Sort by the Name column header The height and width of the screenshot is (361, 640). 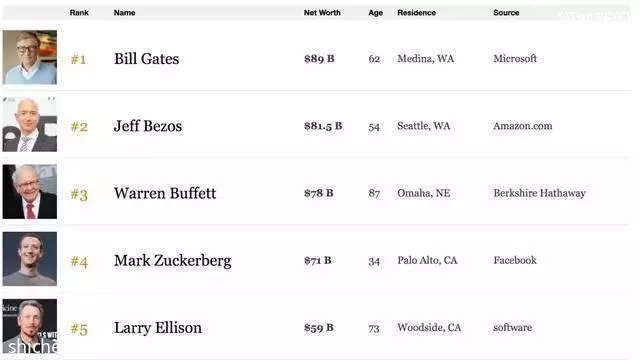pos(124,13)
